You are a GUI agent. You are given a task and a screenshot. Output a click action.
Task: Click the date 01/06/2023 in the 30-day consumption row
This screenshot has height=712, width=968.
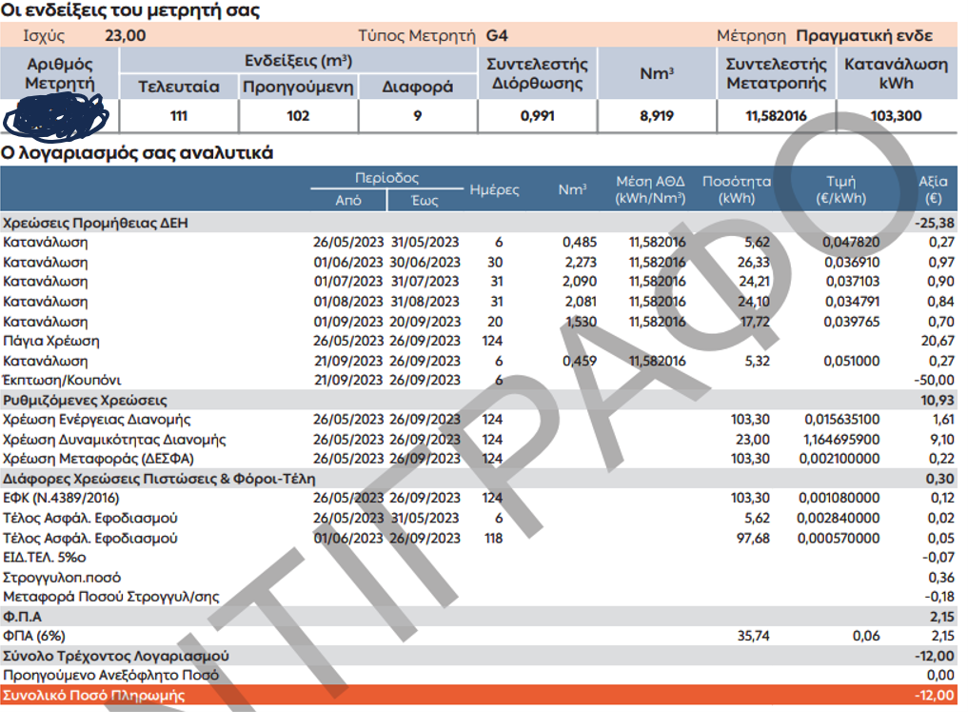[348, 262]
